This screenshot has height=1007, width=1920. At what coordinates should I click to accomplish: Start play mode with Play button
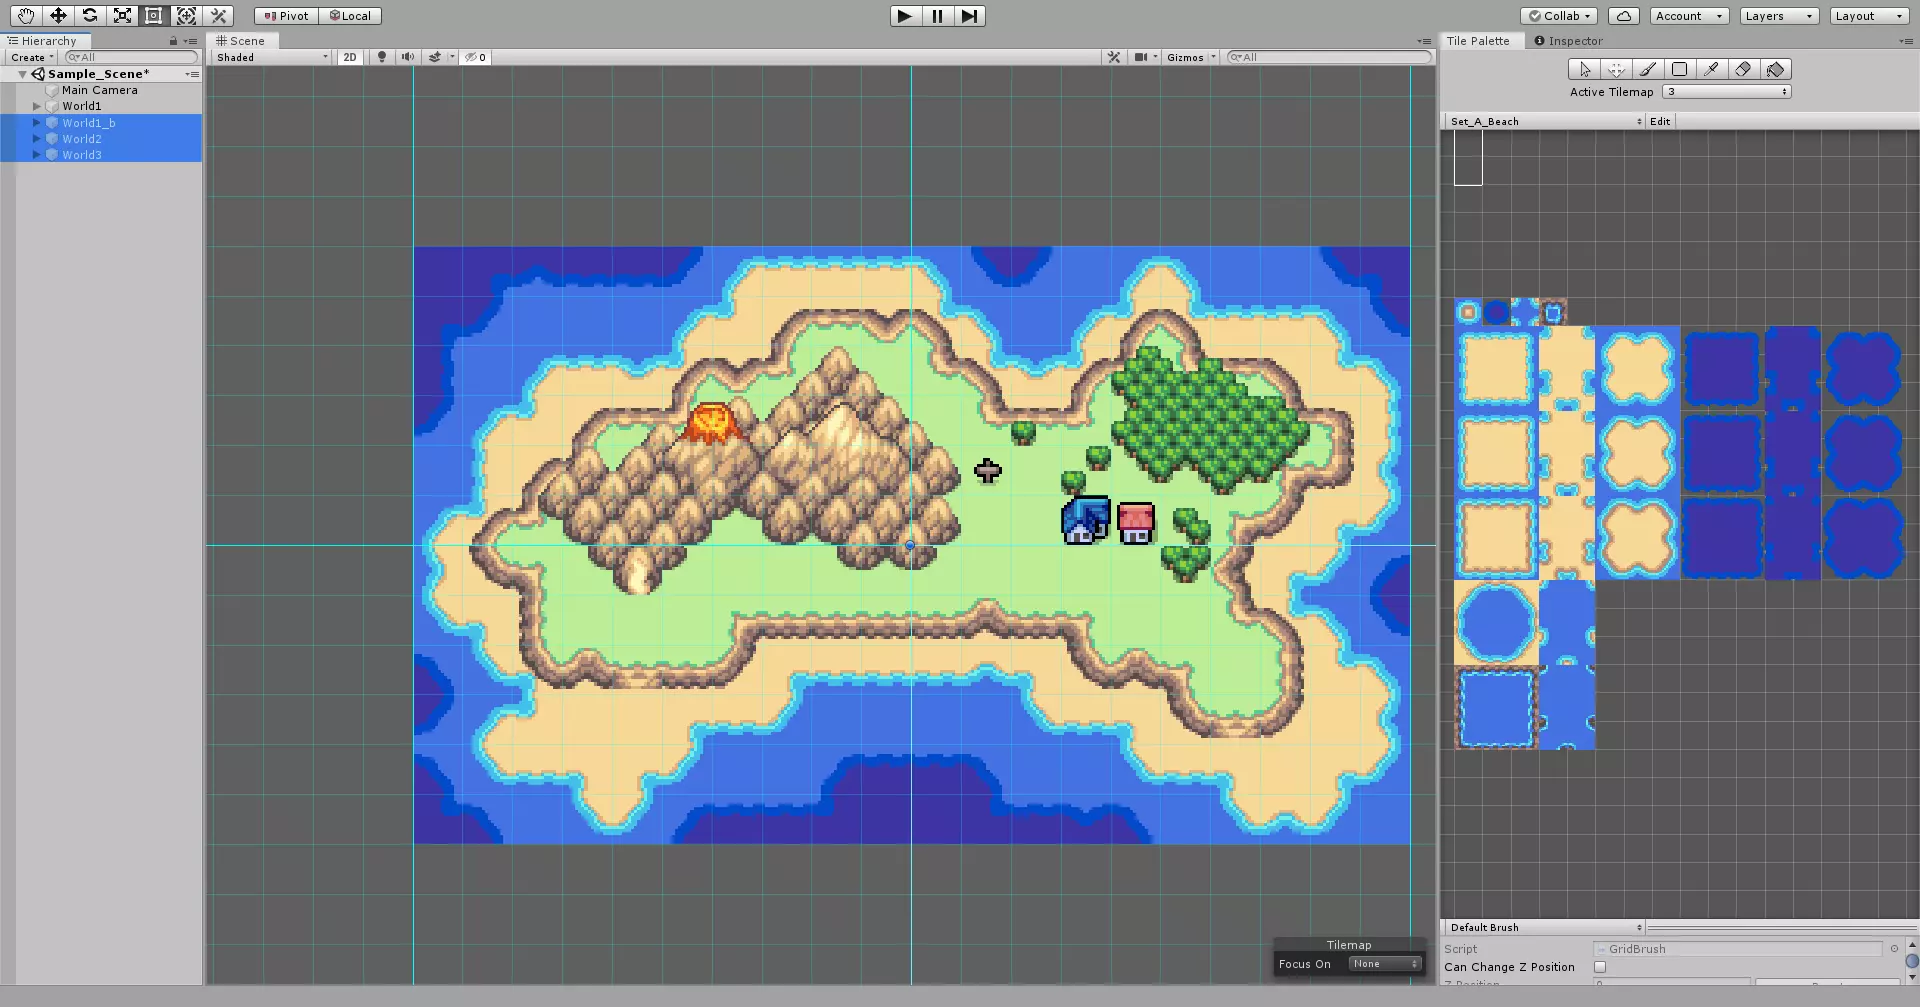pyautogui.click(x=905, y=16)
